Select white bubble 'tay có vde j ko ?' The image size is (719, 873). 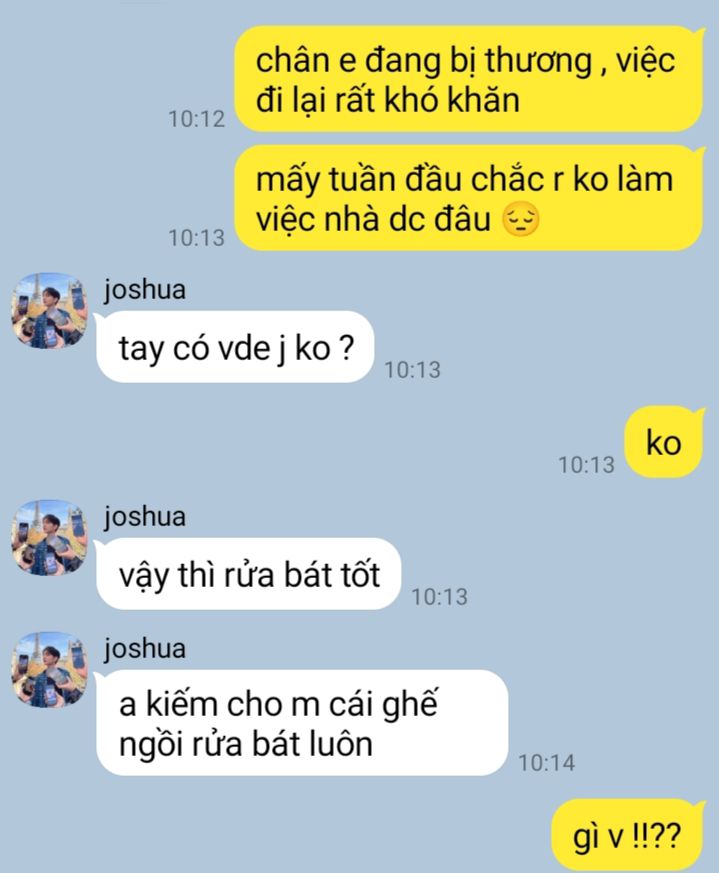tap(234, 347)
